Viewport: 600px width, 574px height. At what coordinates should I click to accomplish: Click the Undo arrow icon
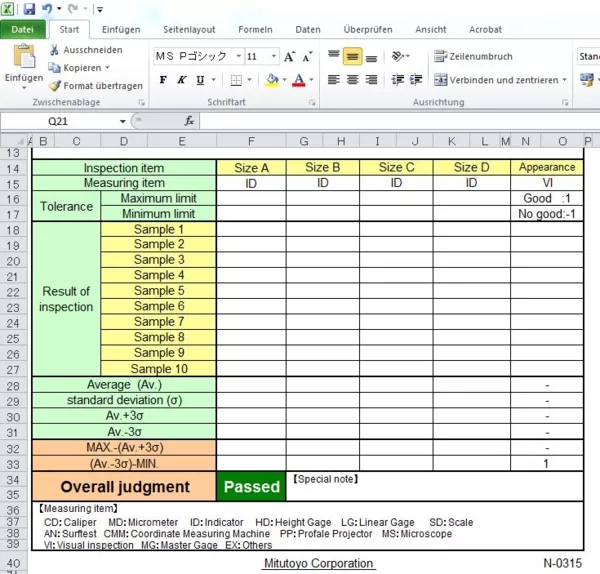click(x=49, y=8)
